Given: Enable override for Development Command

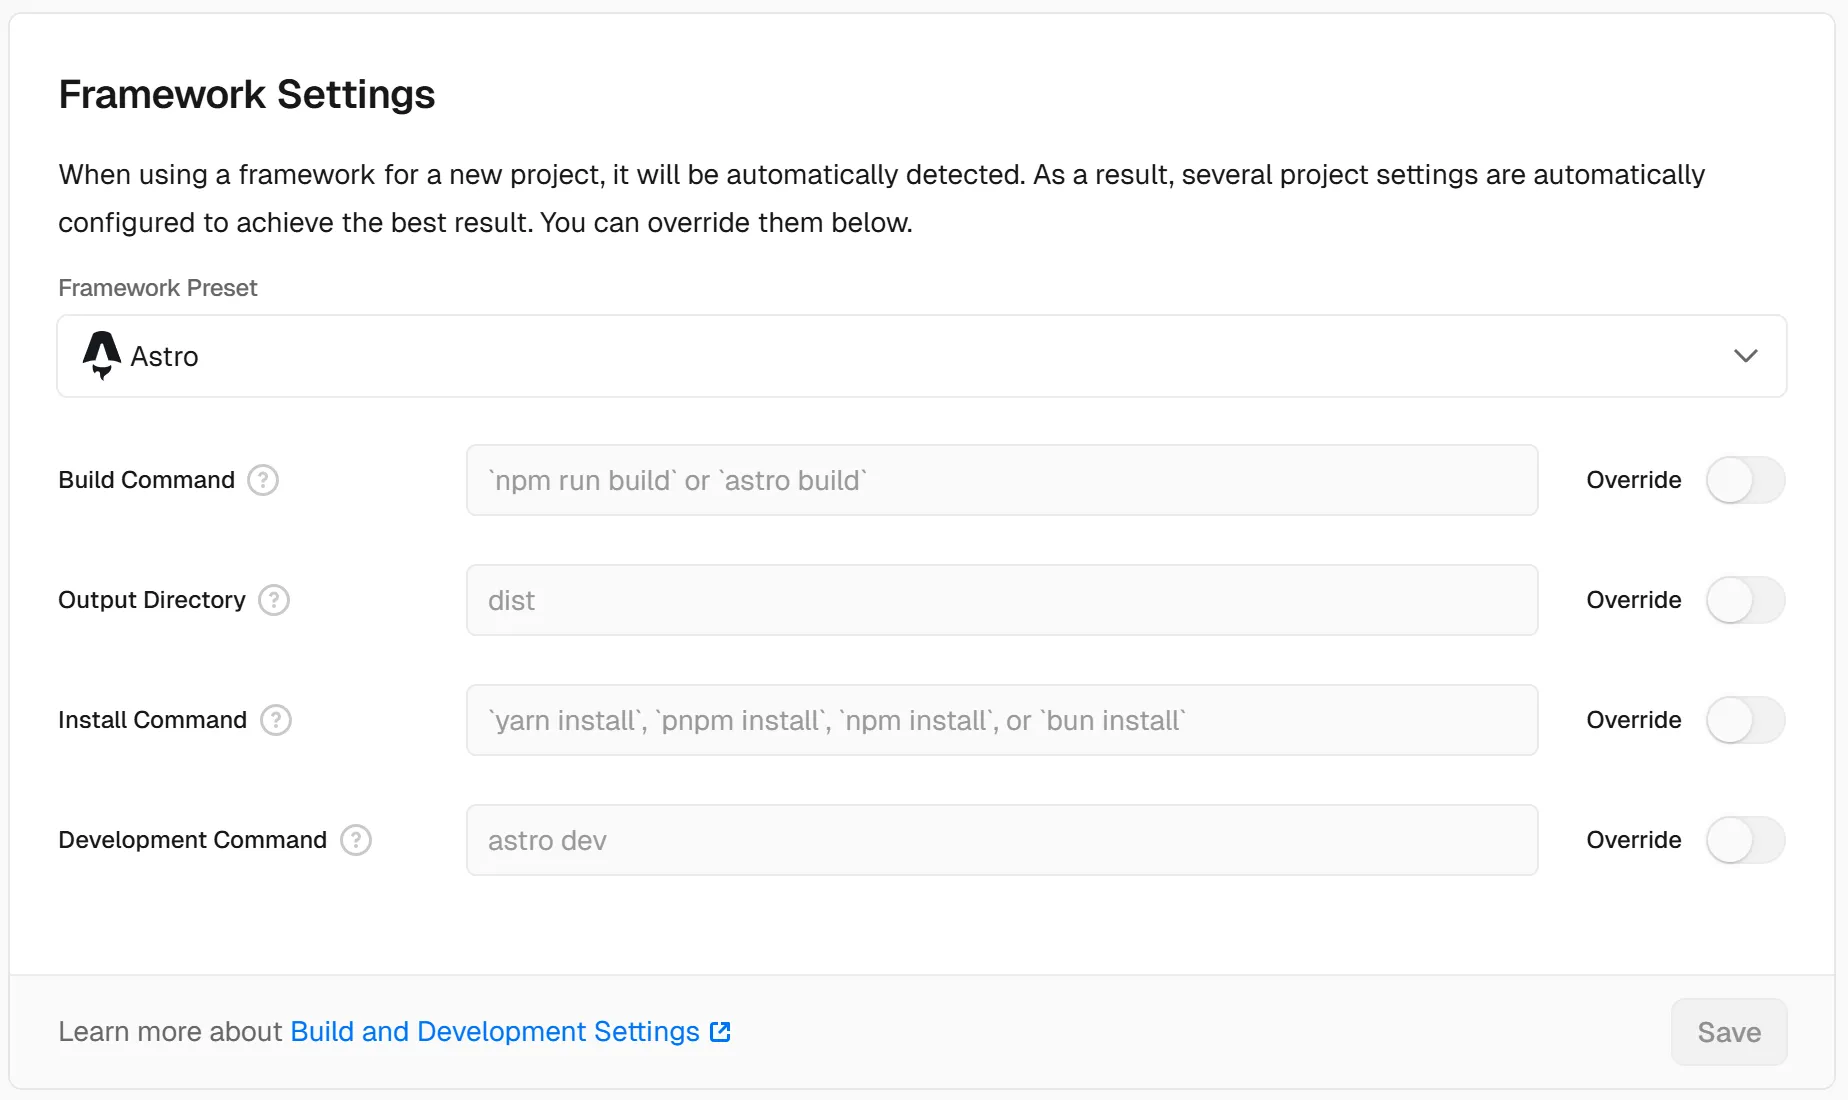Looking at the screenshot, I should [x=1745, y=840].
